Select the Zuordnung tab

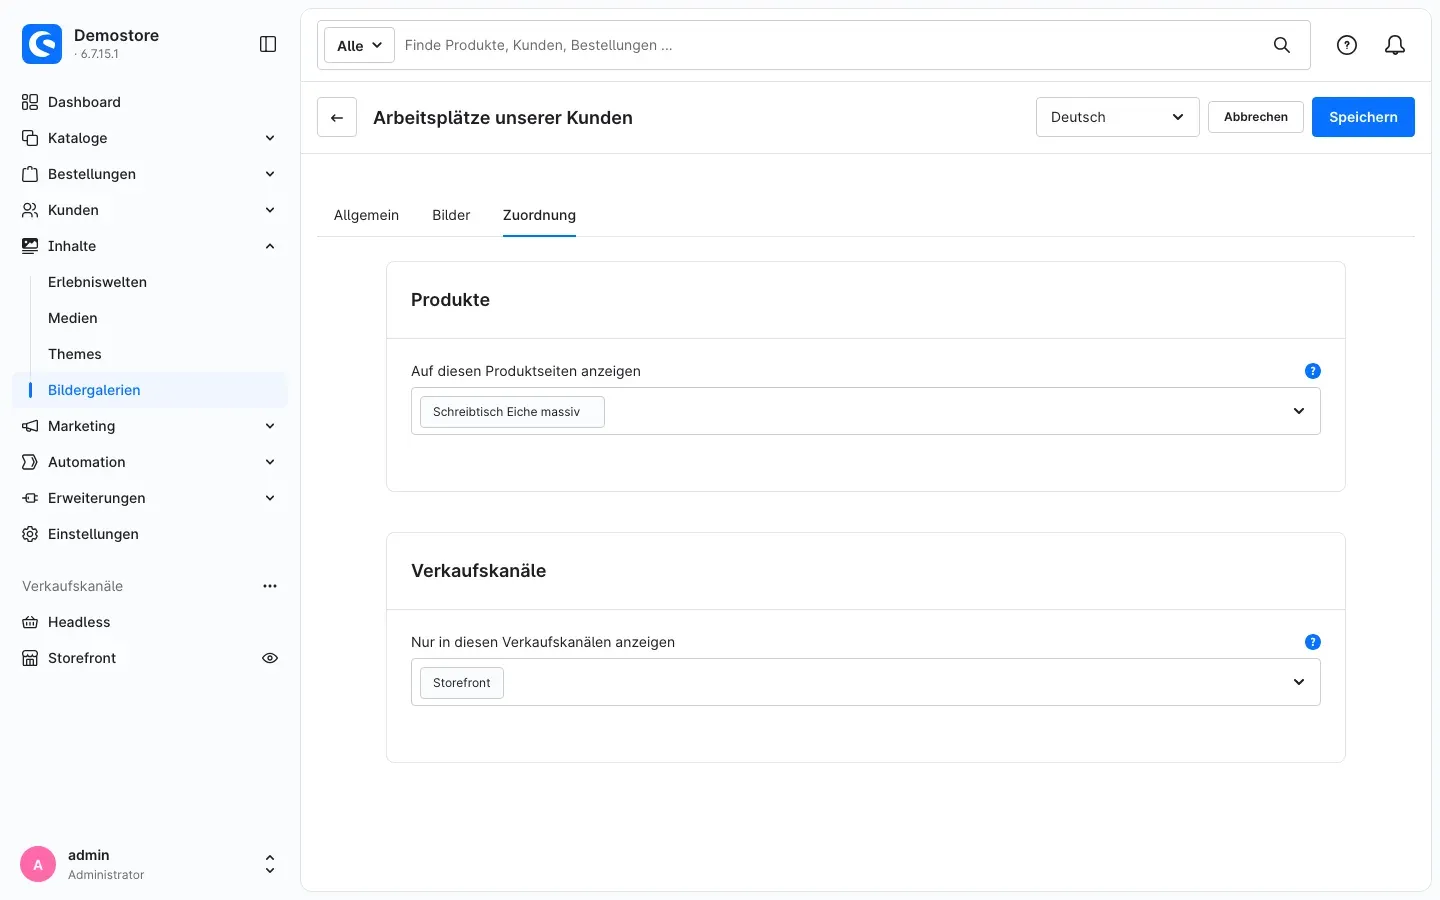point(539,215)
